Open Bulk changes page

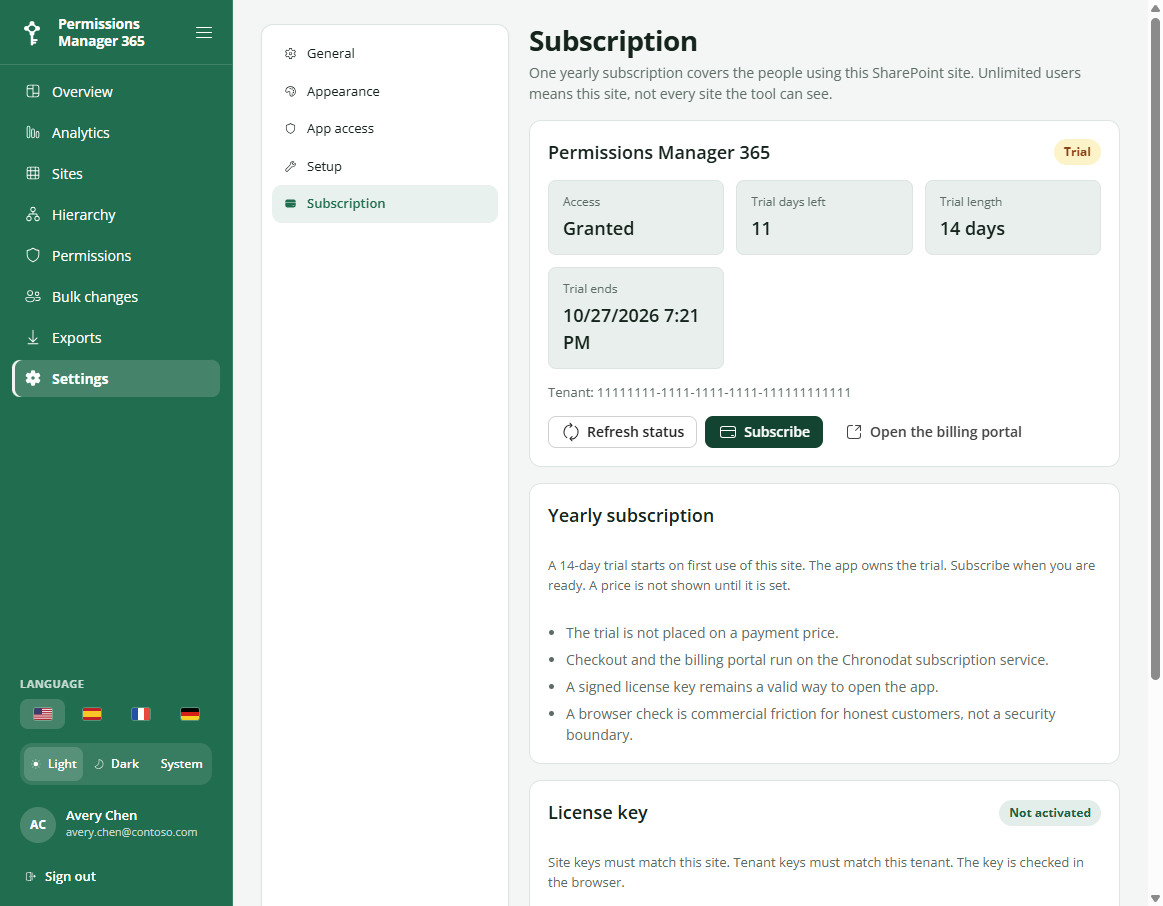click(x=116, y=296)
